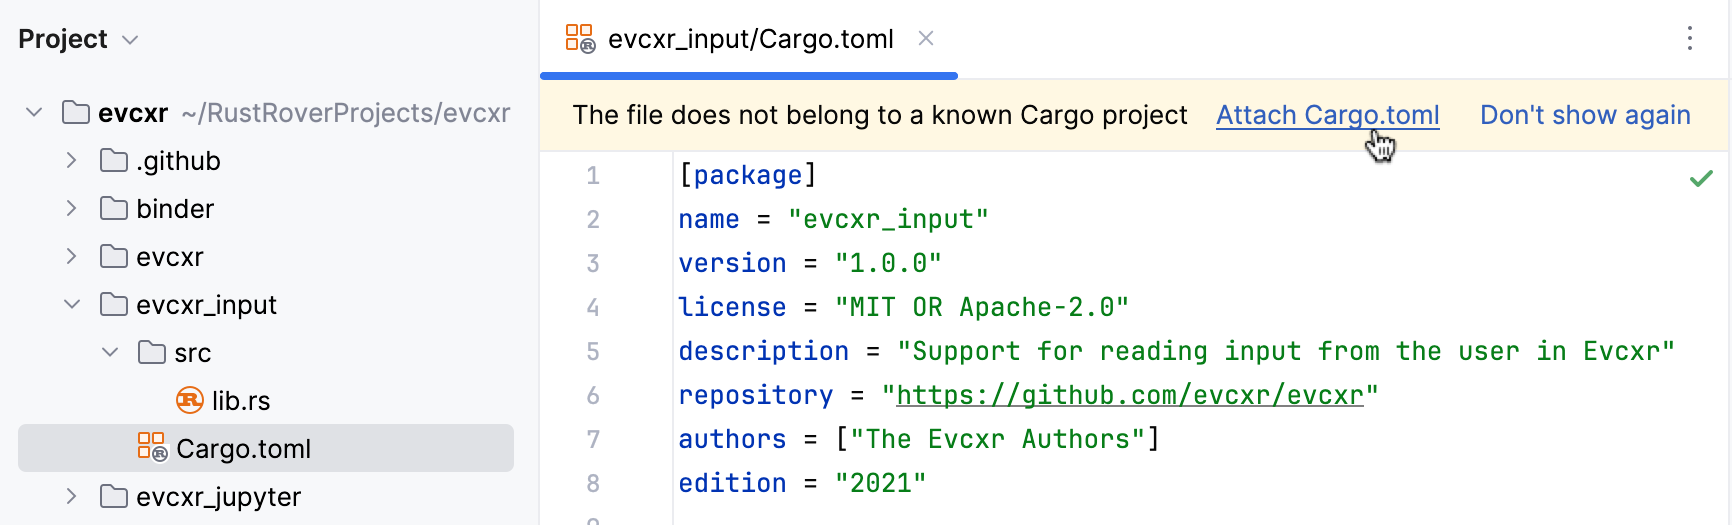
Task: Expand the evcxr_jupyter folder
Action: (x=71, y=497)
